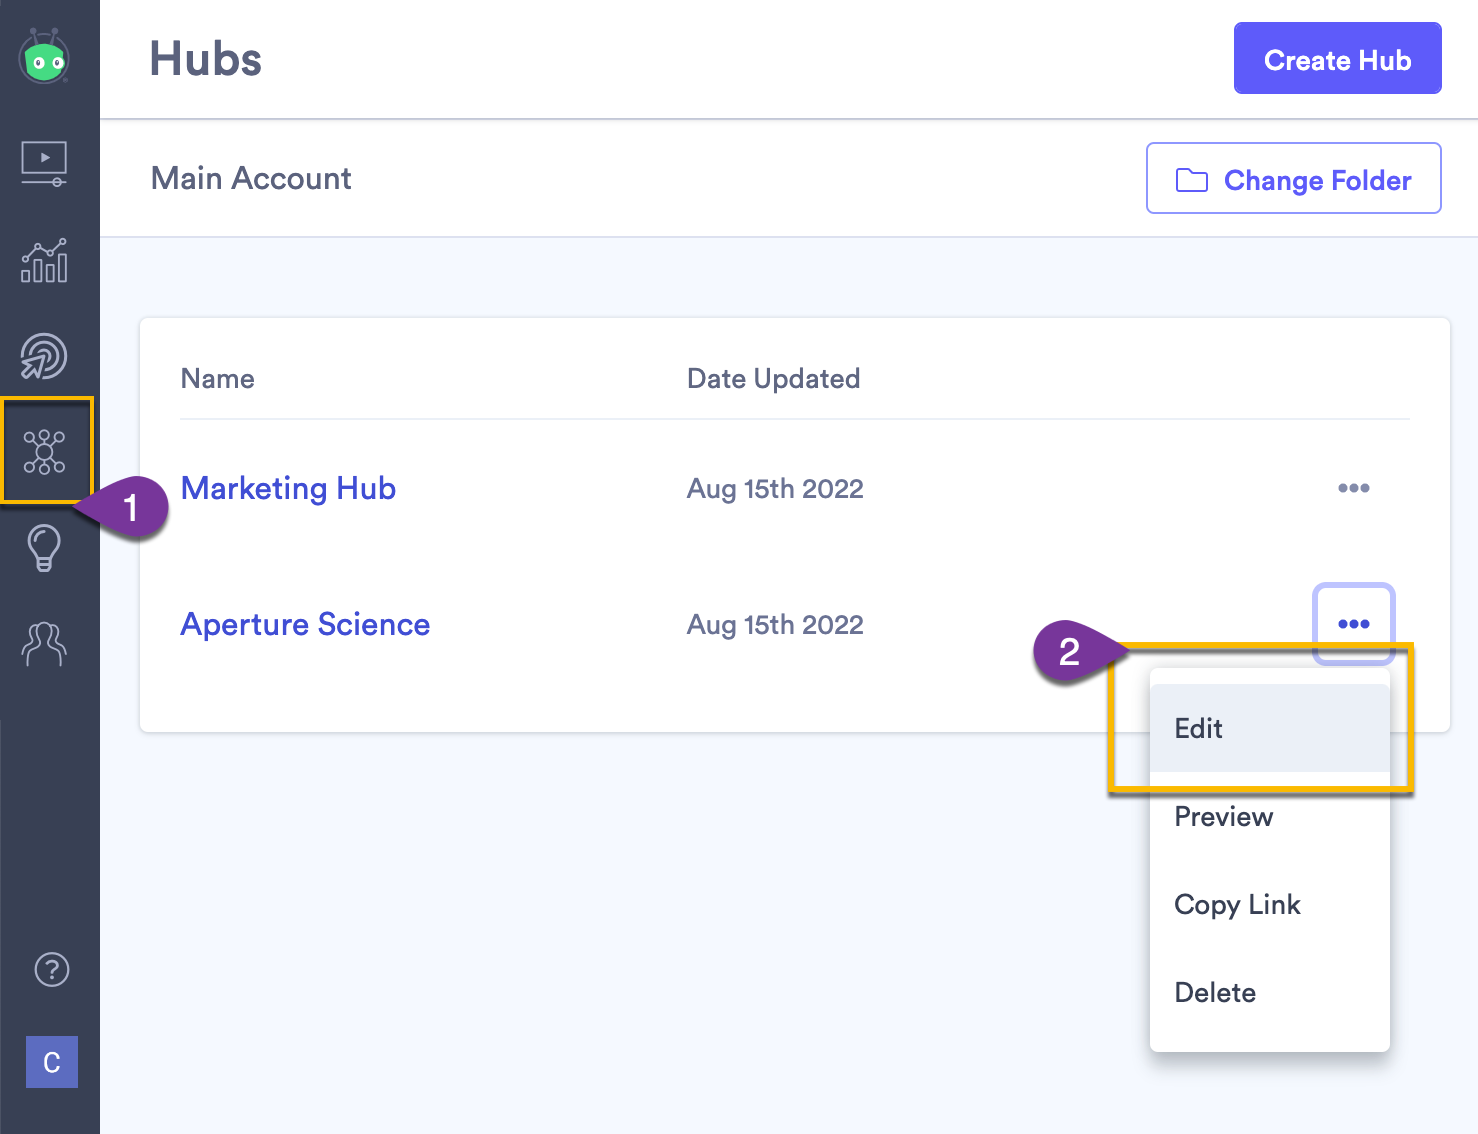1478x1134 pixels.
Task: Open the Marketing Hub link
Action: coord(288,488)
